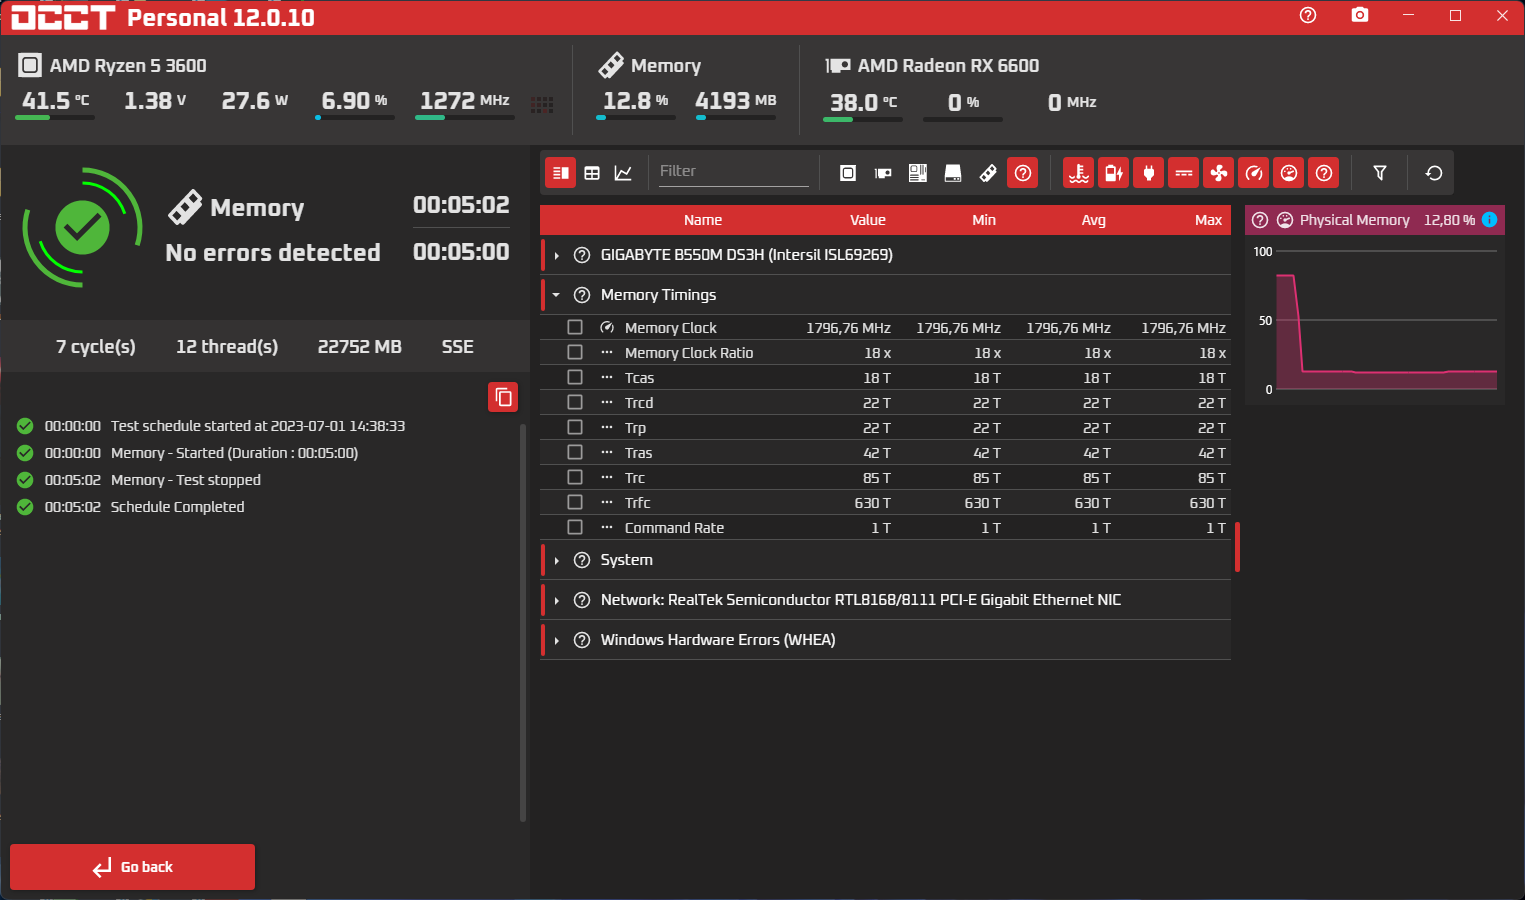Screen dimensions: 1525x900
Task: Check the Trc row checkbox
Action: pos(575,477)
